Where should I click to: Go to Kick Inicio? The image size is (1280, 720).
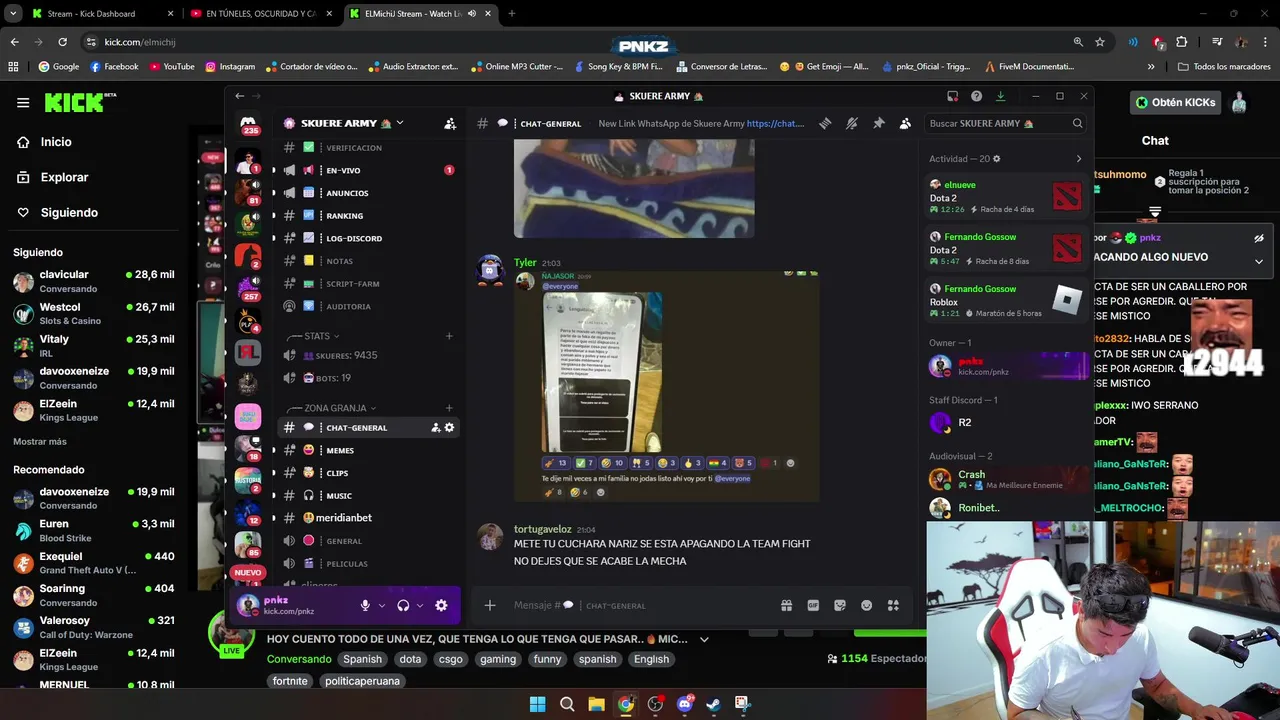point(56,142)
